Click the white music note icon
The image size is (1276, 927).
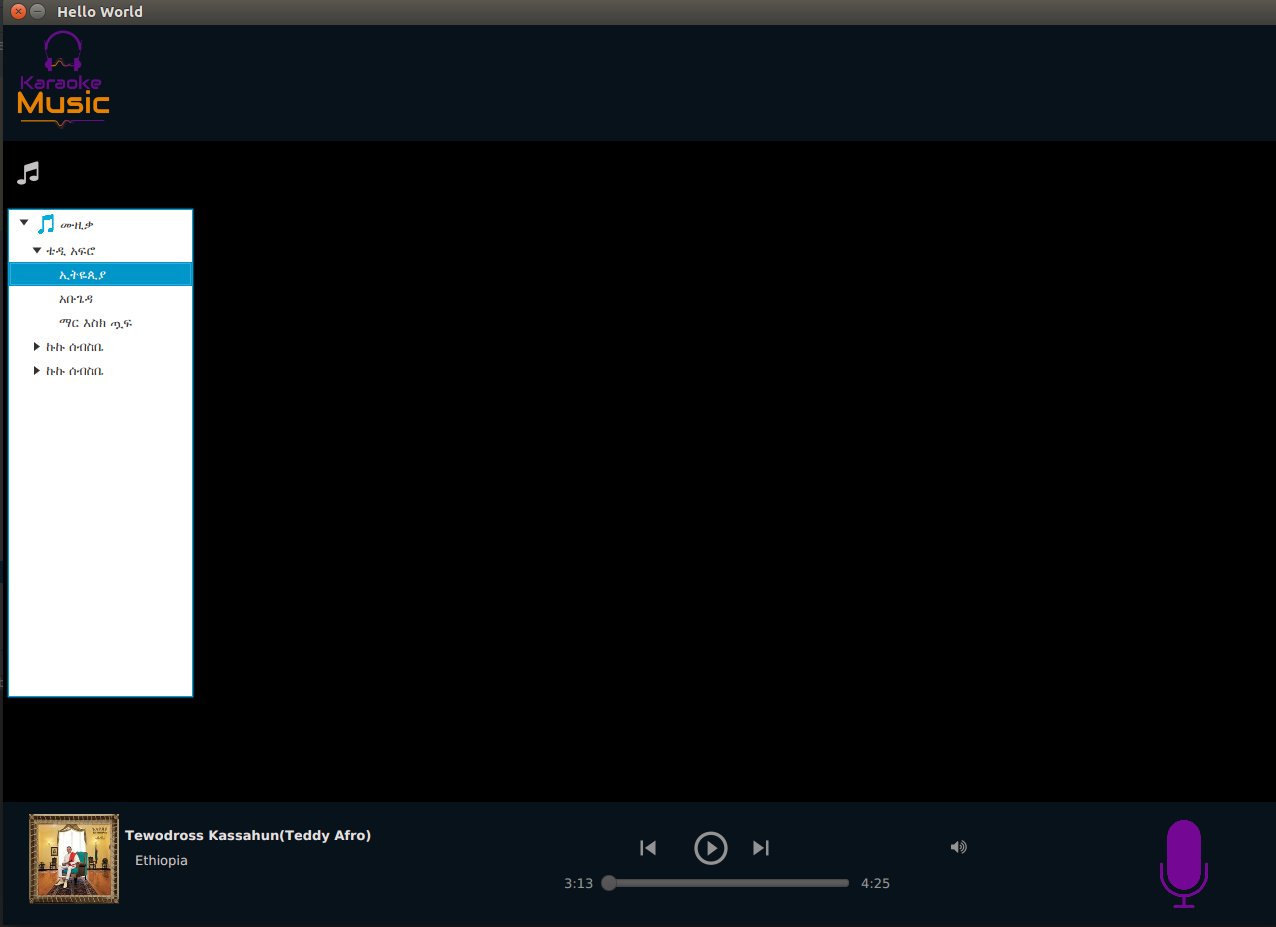[x=28, y=173]
